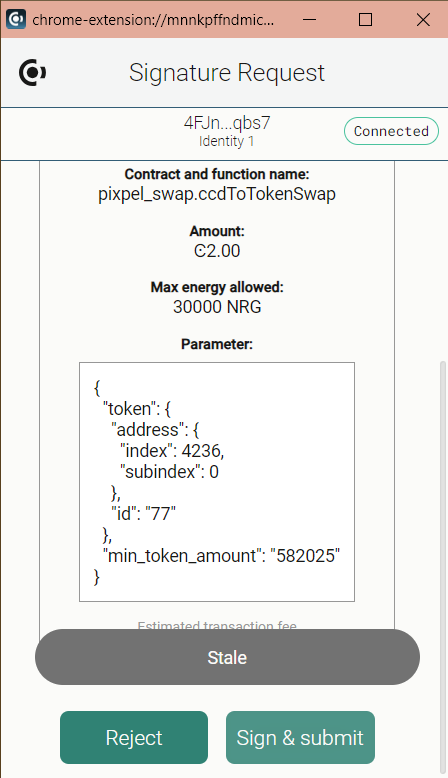Maximize the extension popup window

point(366,19)
